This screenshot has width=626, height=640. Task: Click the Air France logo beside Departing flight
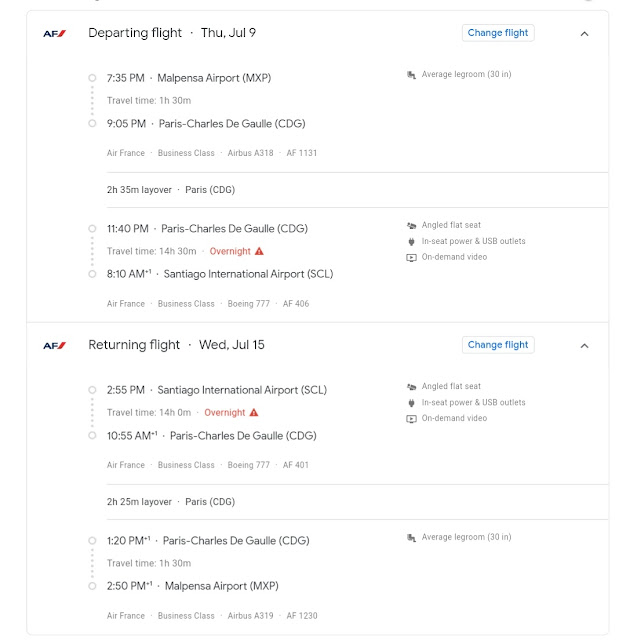pos(55,33)
